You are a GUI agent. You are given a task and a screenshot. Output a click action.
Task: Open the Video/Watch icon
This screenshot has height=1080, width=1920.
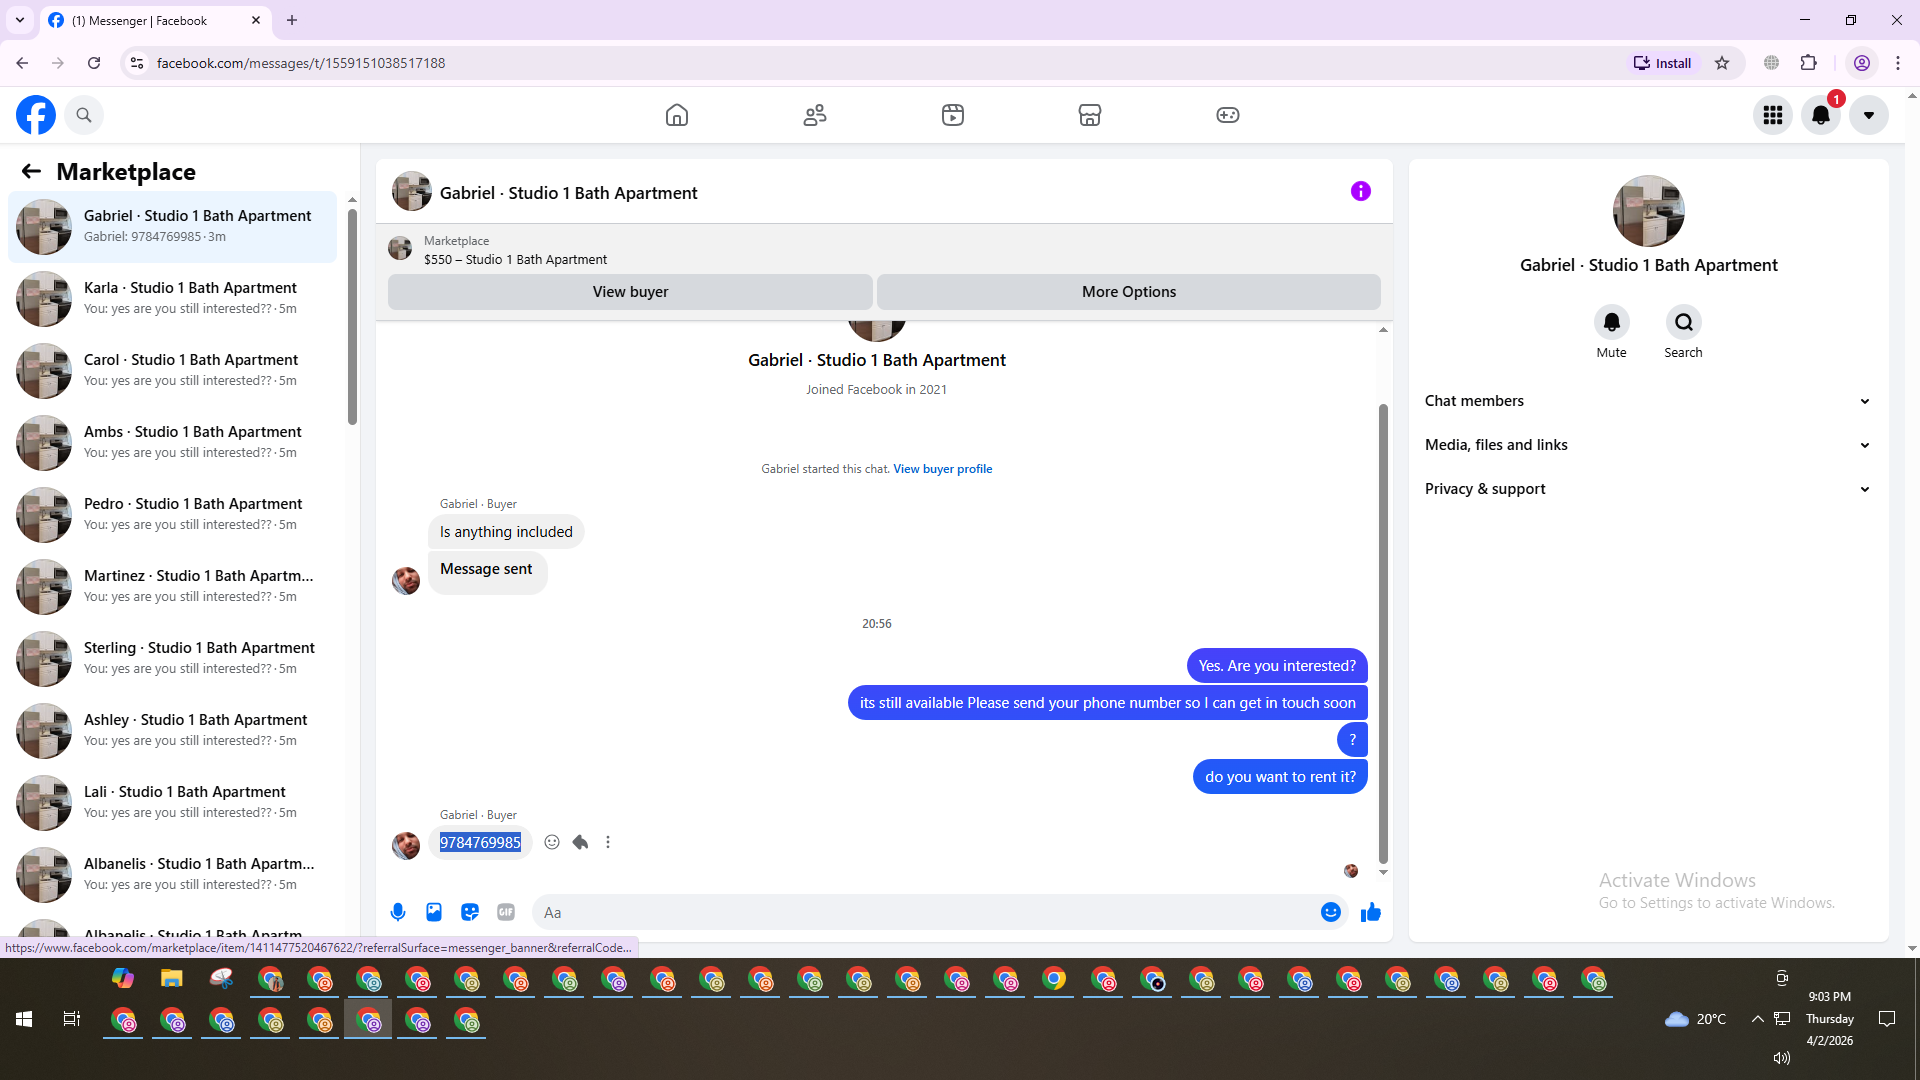(953, 115)
